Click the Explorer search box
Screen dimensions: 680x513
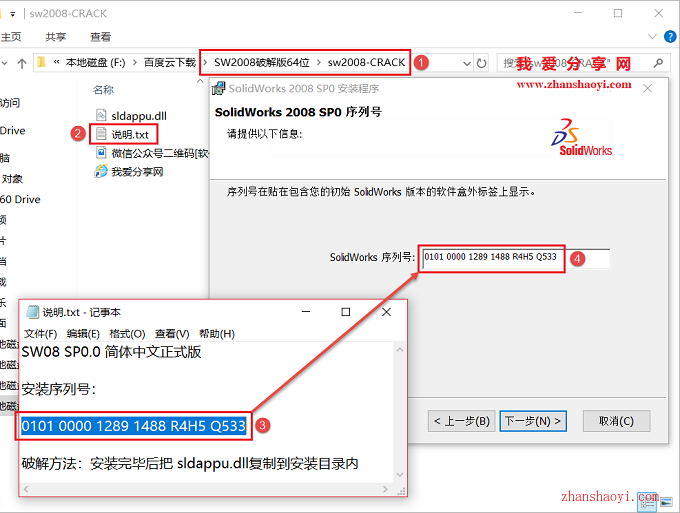pyautogui.click(x=582, y=63)
